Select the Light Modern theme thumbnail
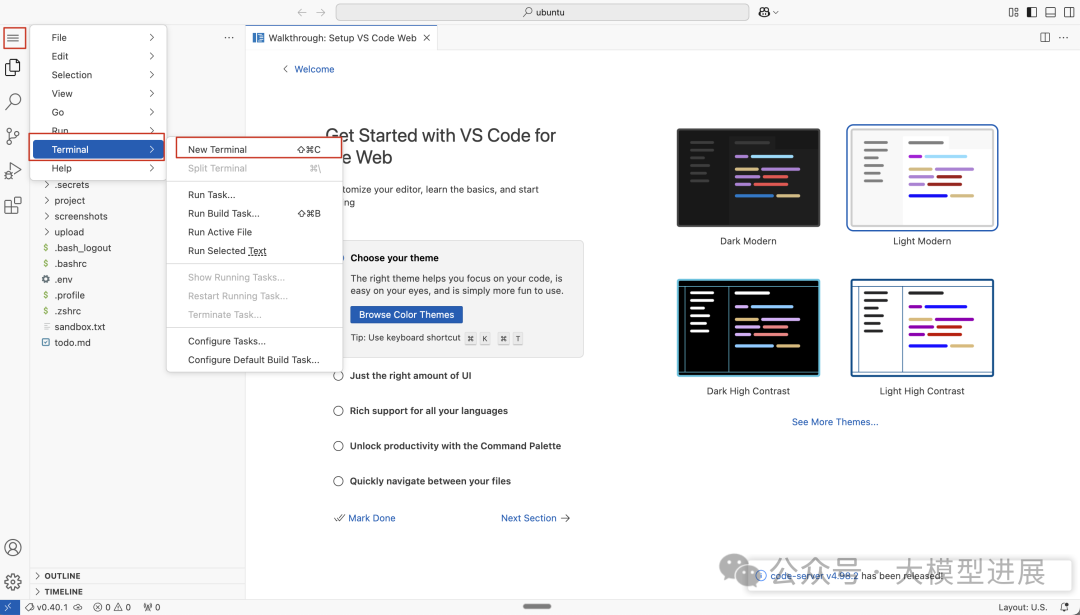 click(922, 178)
